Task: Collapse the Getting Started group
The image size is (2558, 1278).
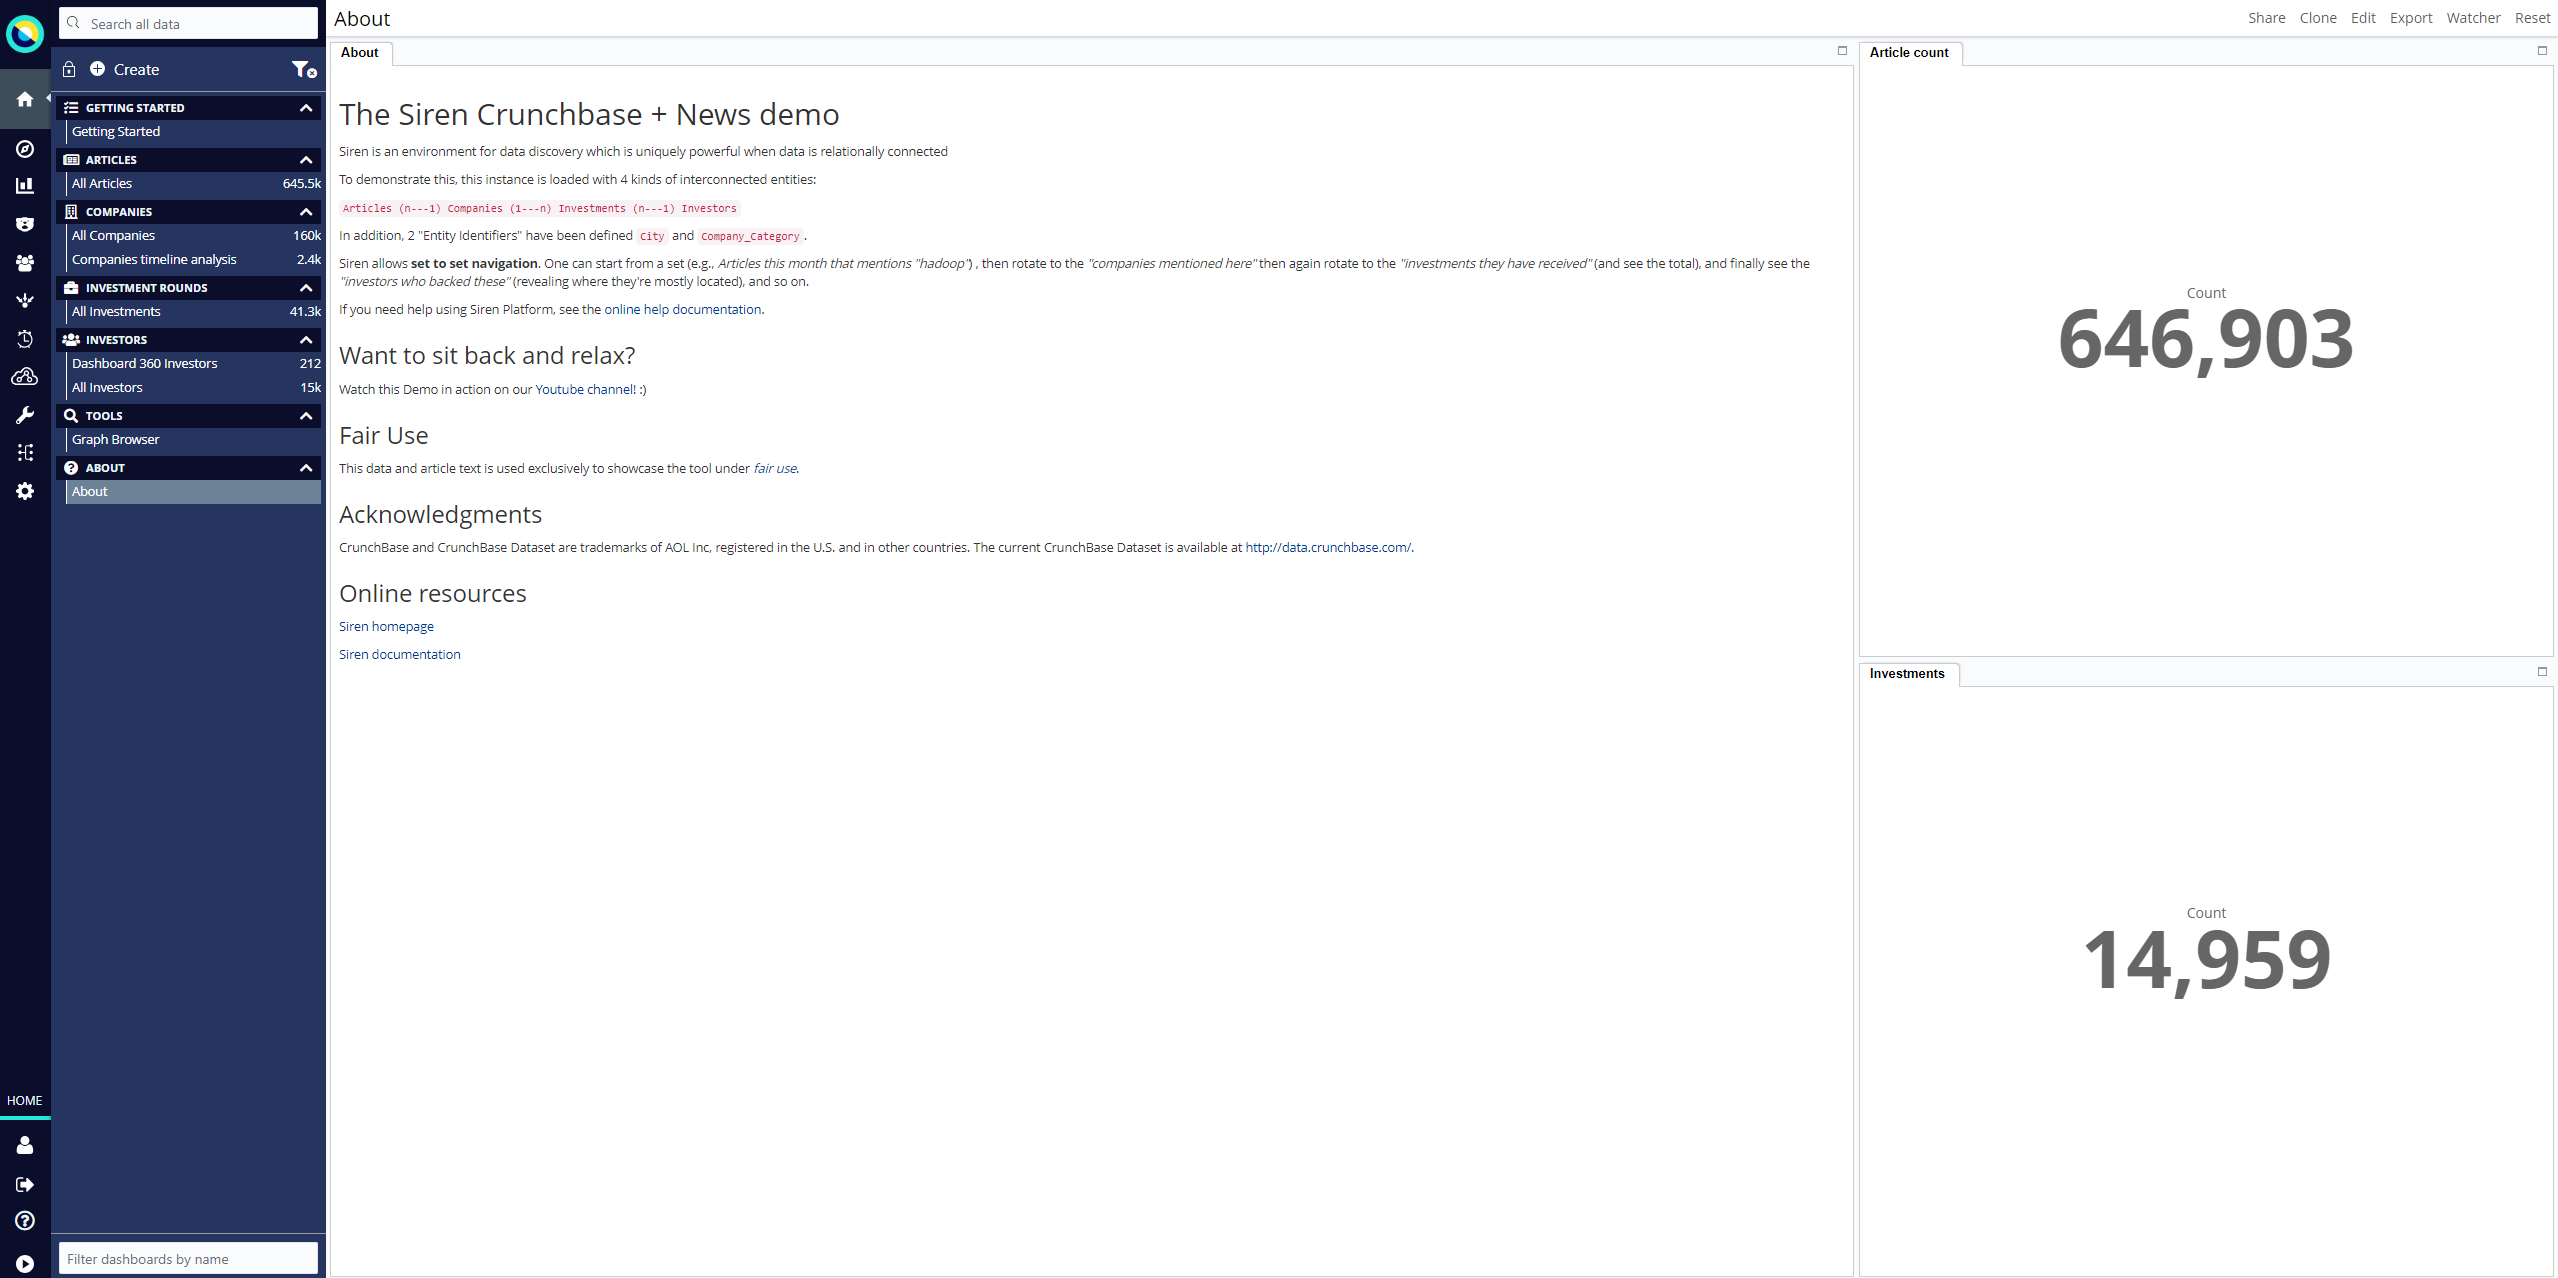Action: [306, 108]
